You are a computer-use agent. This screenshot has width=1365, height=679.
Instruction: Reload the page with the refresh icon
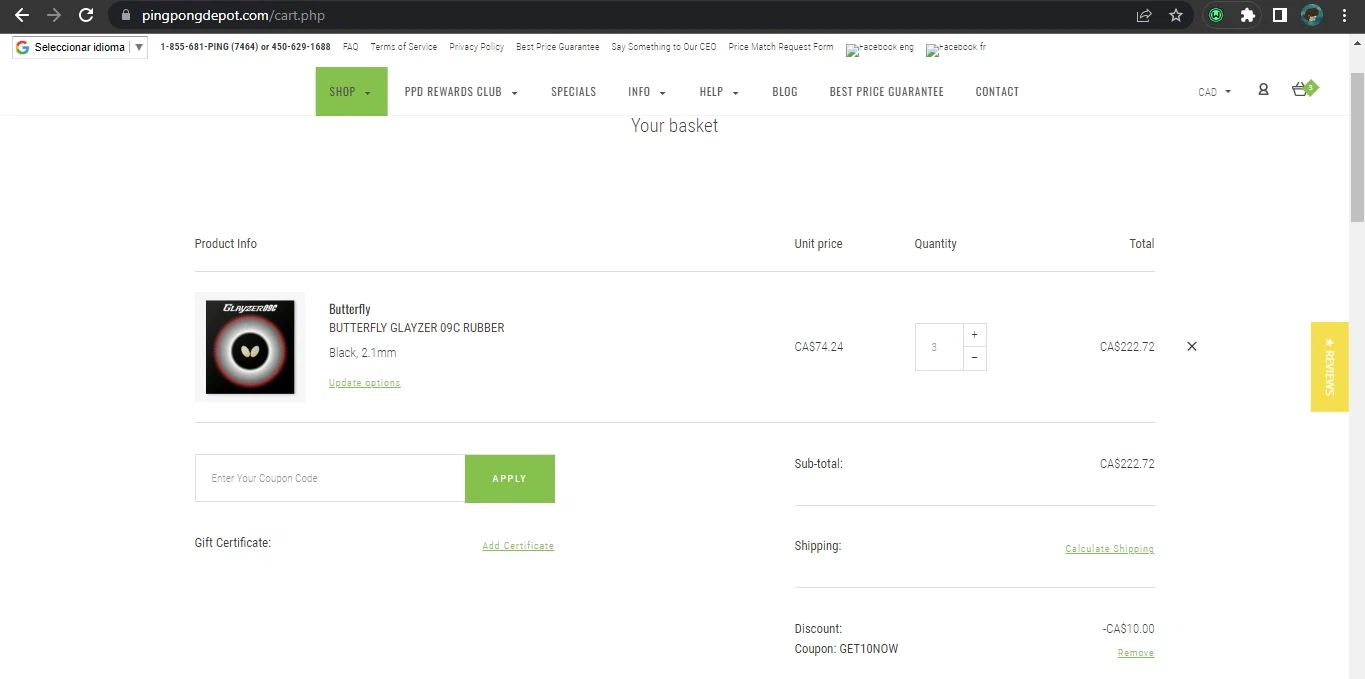tap(86, 15)
